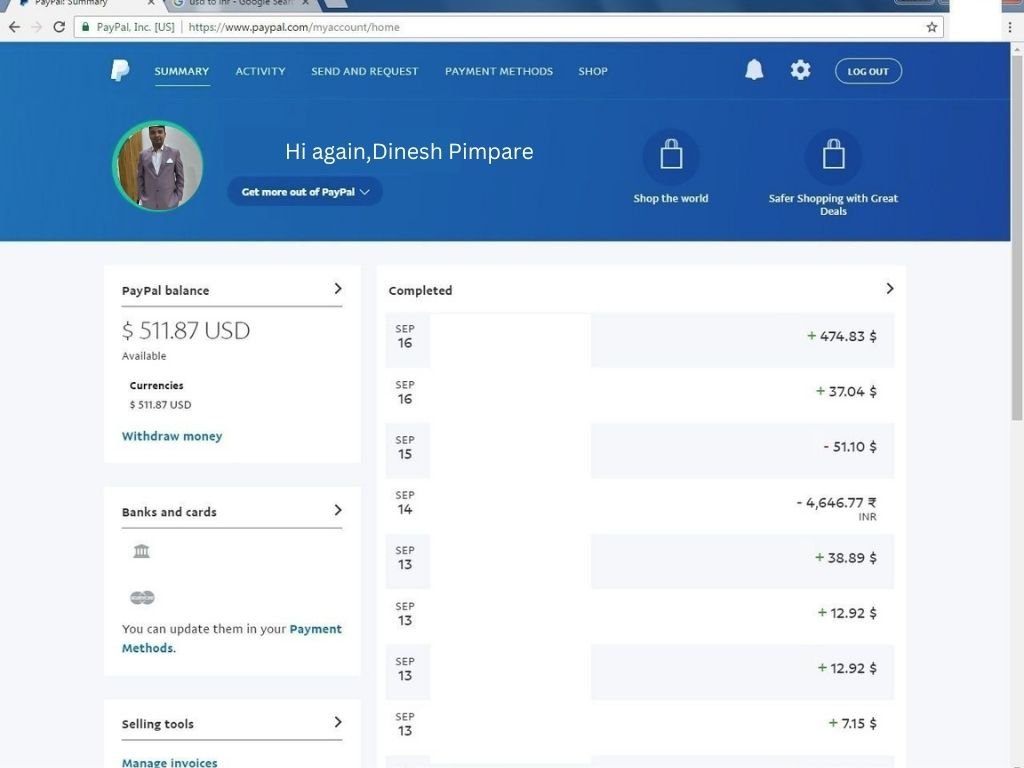
Task: Go forward with browser forward arrow
Action: tap(37, 27)
